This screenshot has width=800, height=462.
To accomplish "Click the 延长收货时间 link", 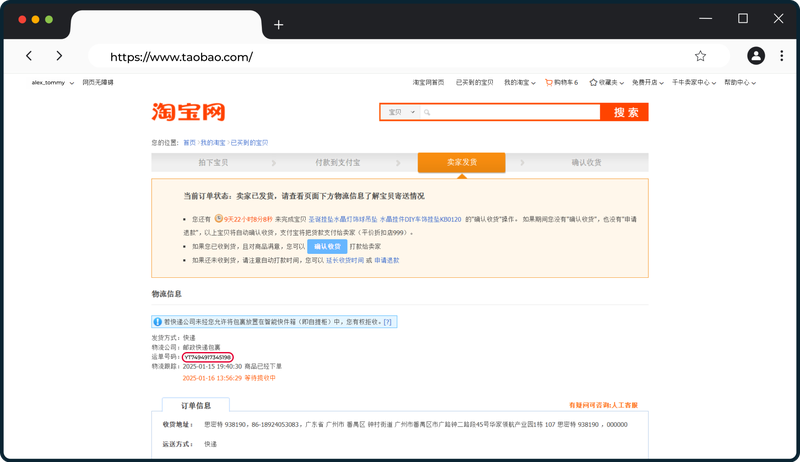I will point(345,260).
